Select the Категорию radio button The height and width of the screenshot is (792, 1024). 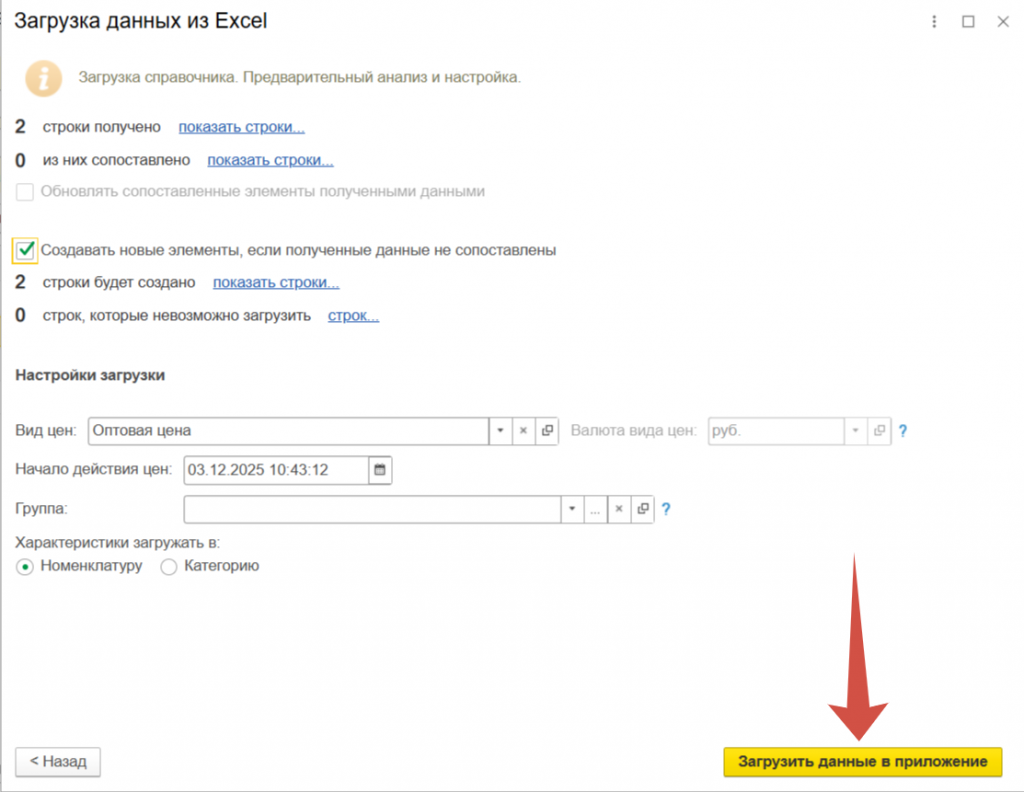168,567
